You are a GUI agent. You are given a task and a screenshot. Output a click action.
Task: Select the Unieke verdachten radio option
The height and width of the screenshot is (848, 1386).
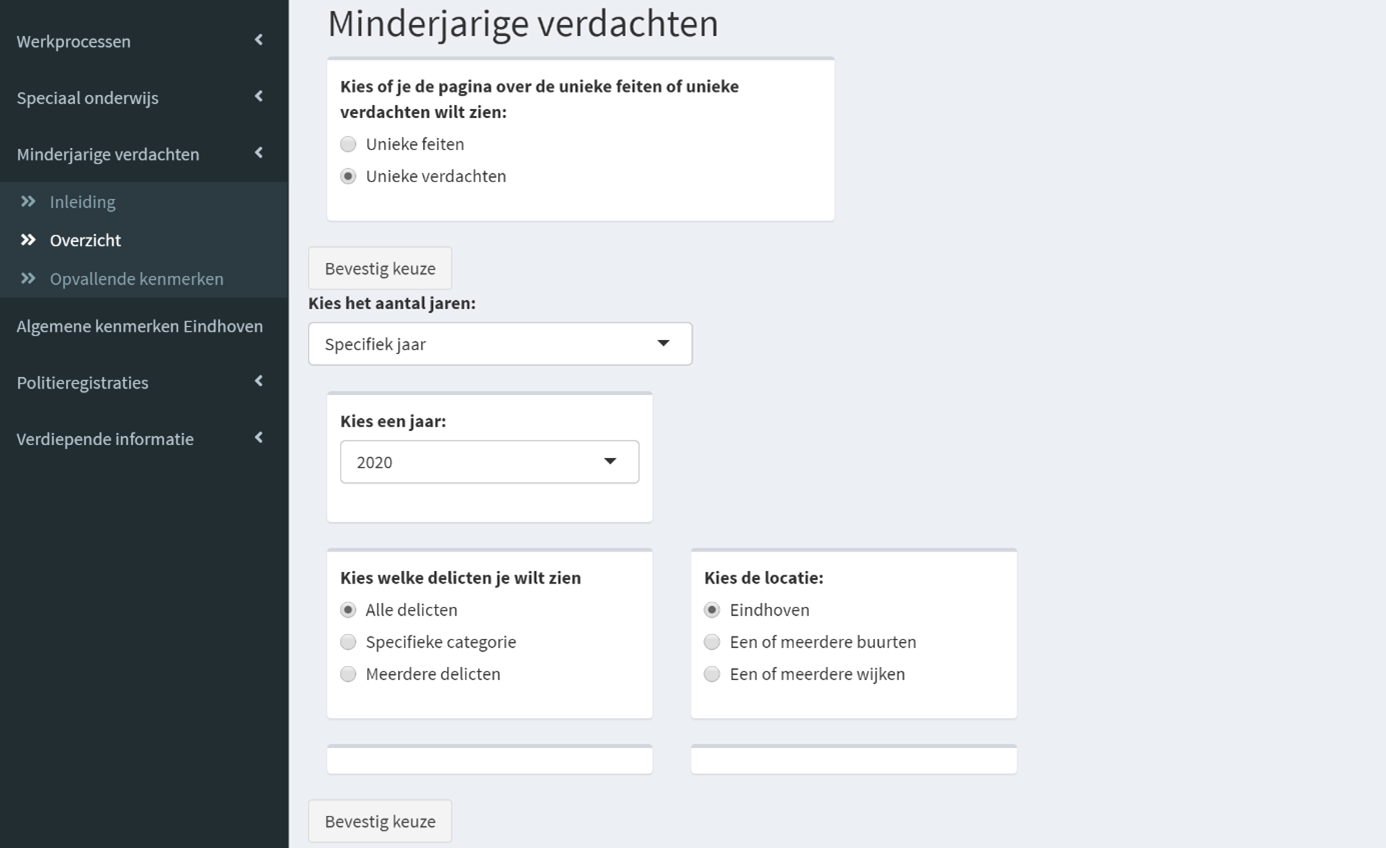348,176
